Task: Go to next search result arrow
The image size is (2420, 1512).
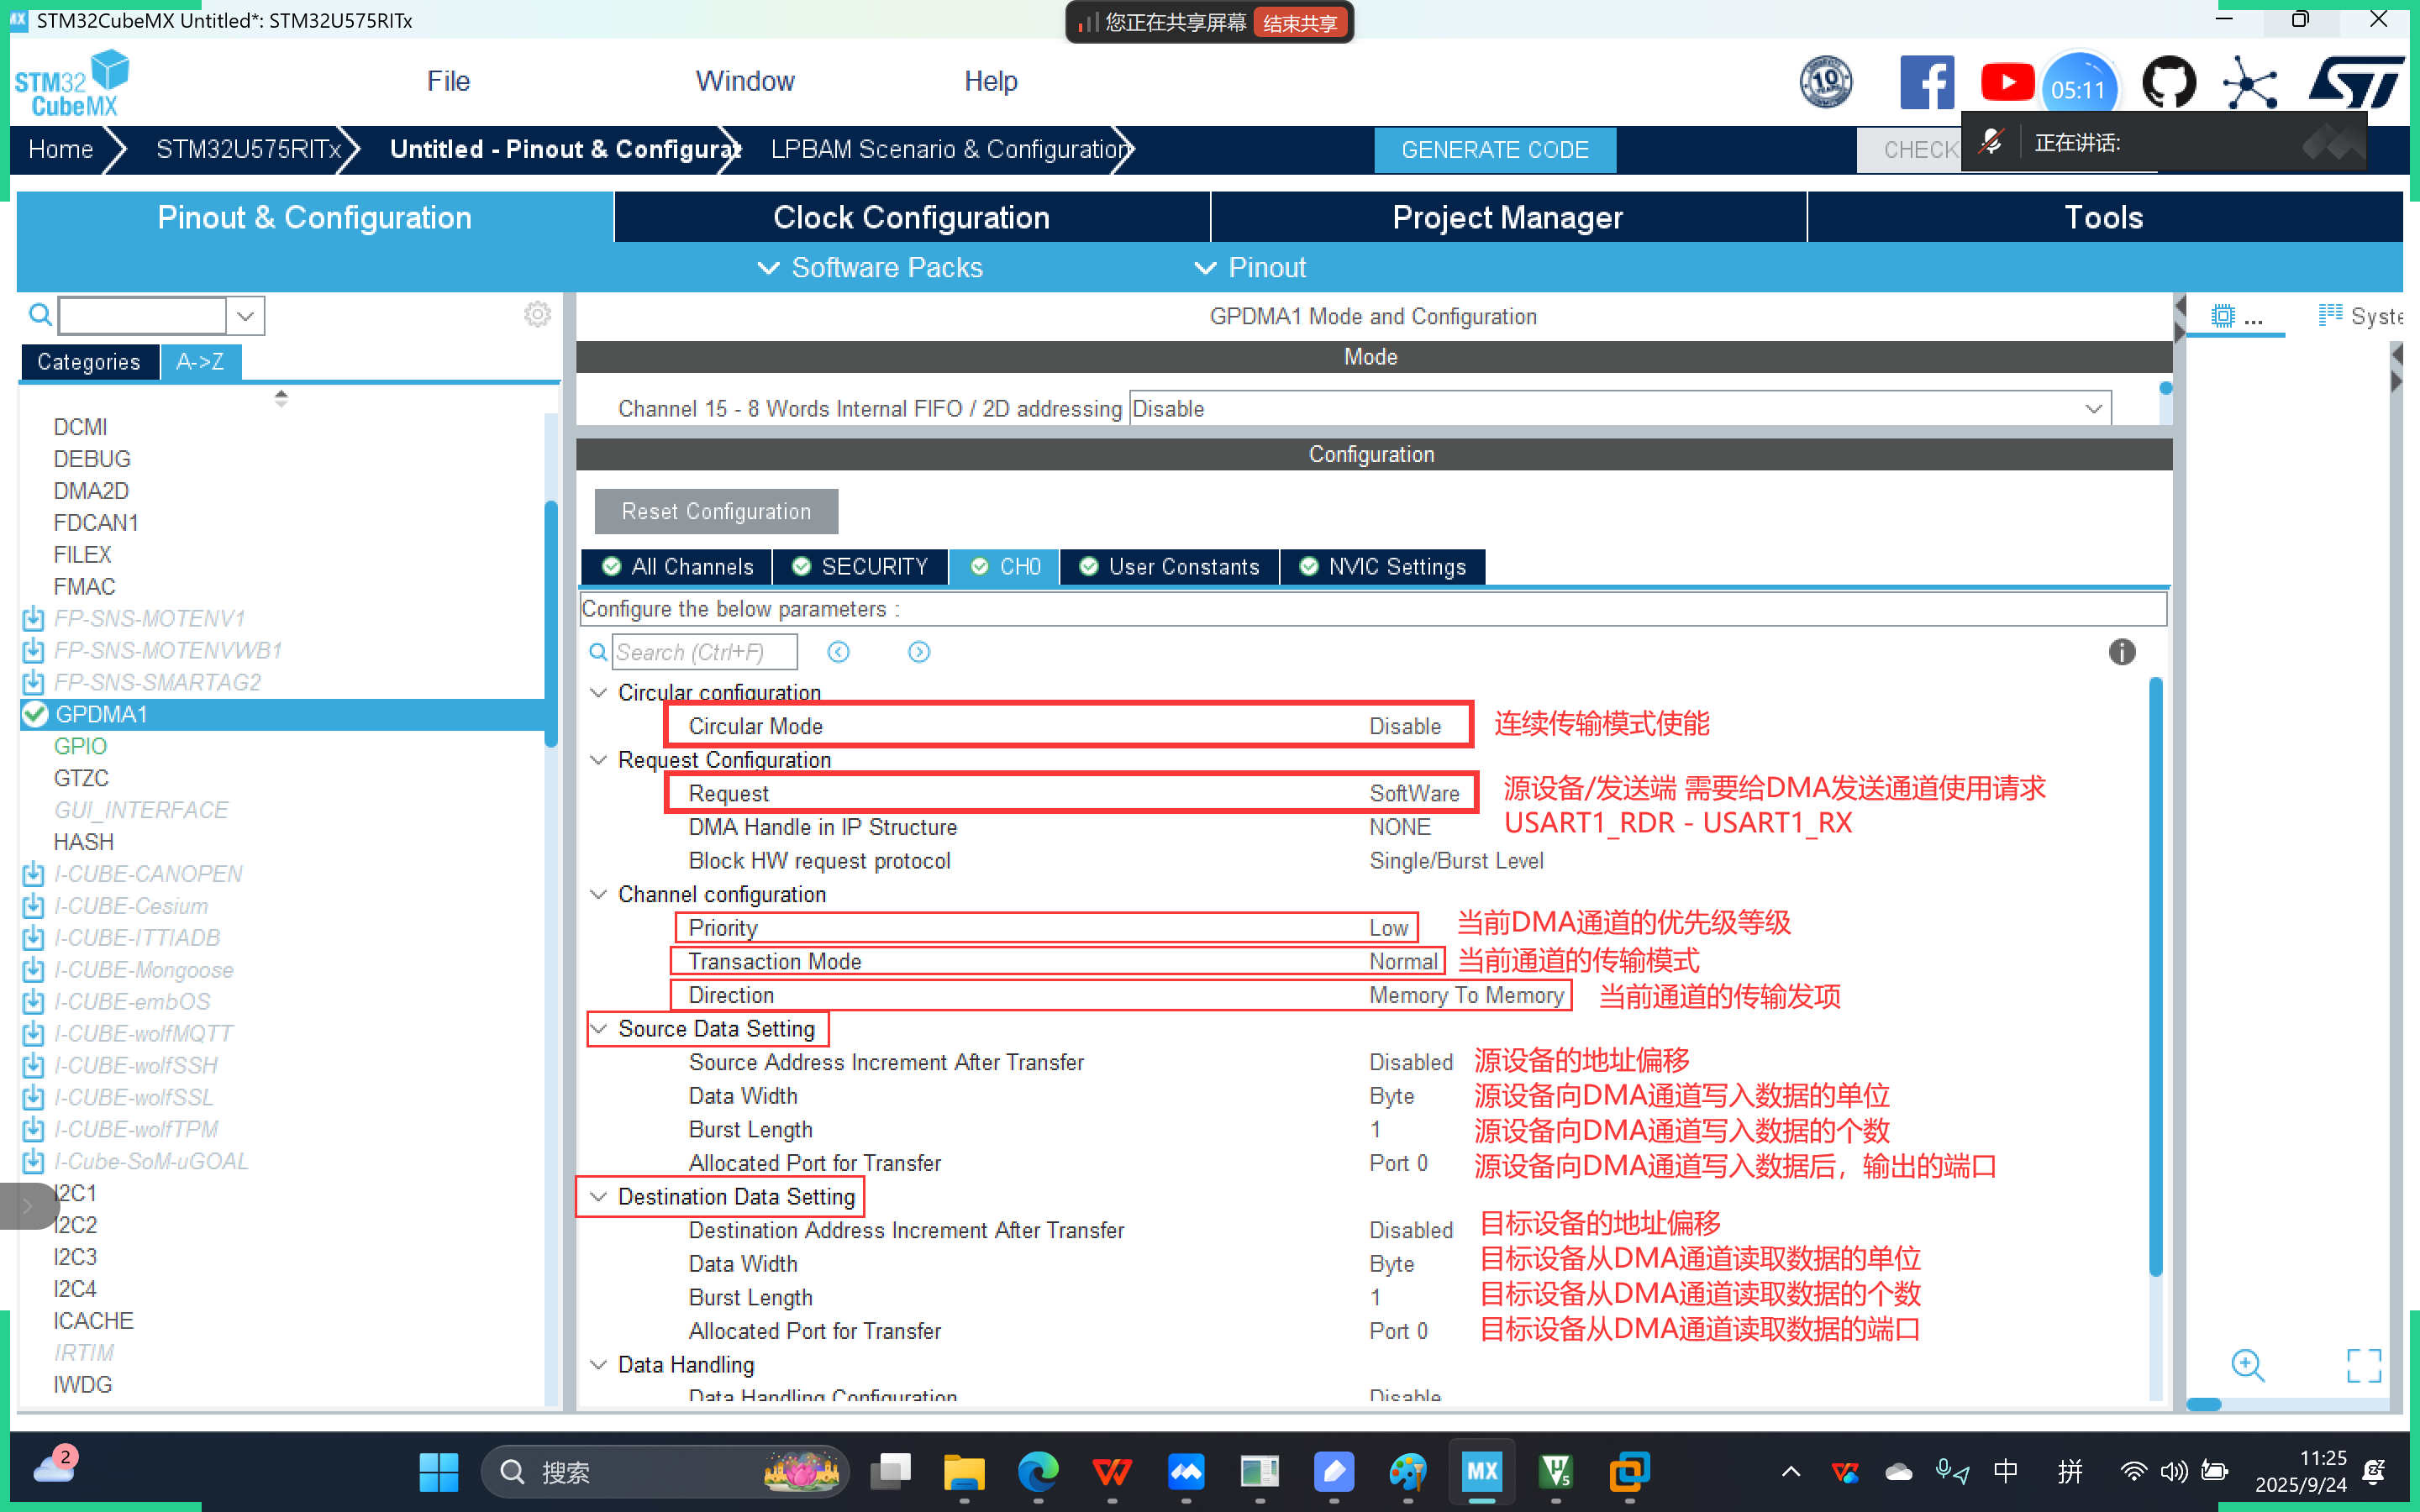Action: (x=918, y=652)
